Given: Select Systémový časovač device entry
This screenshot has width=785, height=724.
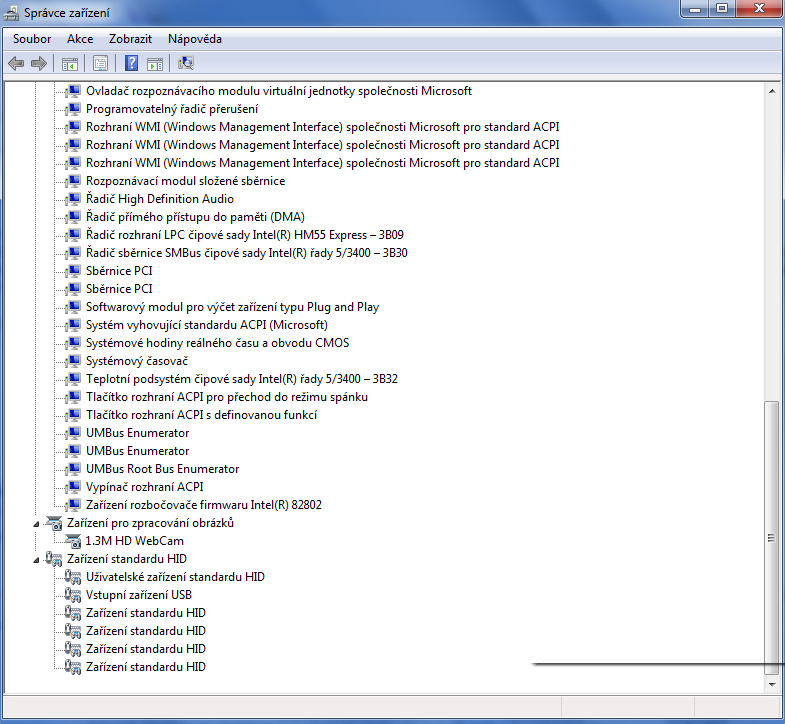Looking at the screenshot, I should tap(137, 361).
